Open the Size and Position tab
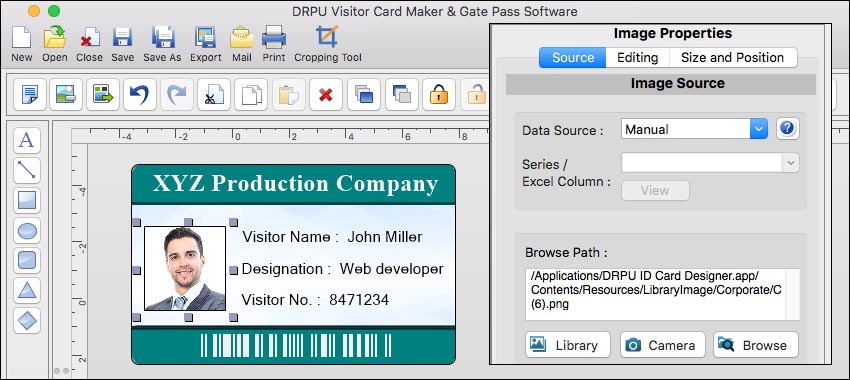 tap(733, 57)
